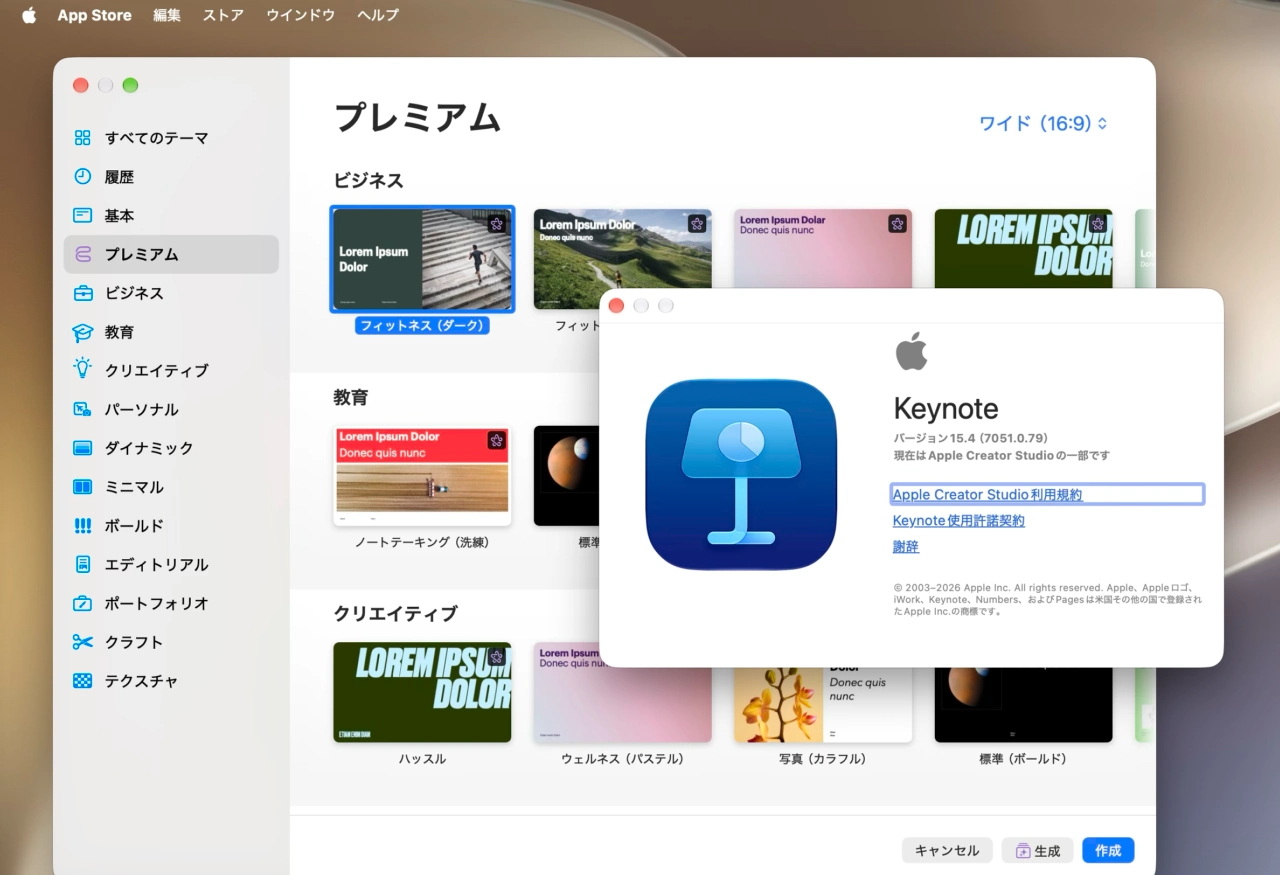This screenshot has height=875, width=1280.
Task: Click the ポートフォリオ sidebar icon
Action: 82,604
